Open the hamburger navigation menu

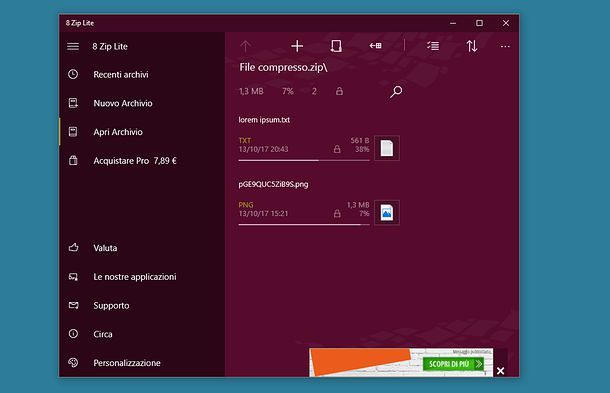[x=73, y=47]
